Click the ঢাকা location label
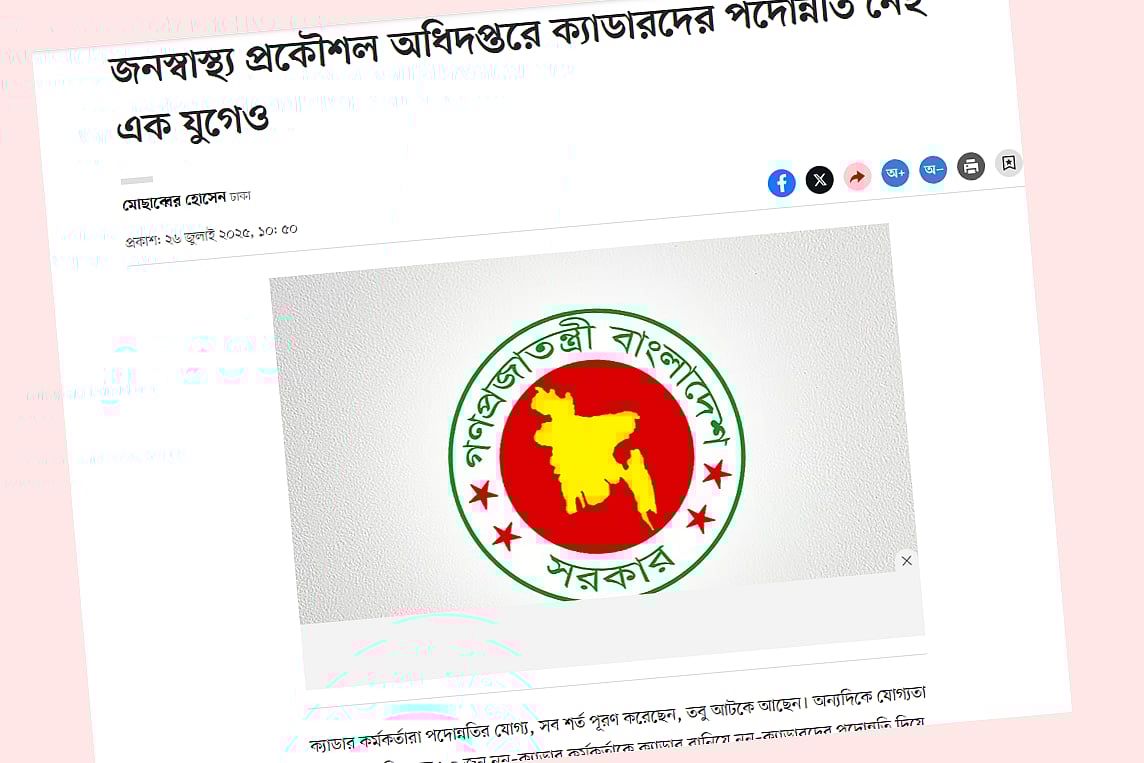The height and width of the screenshot is (763, 1144). coord(240,196)
